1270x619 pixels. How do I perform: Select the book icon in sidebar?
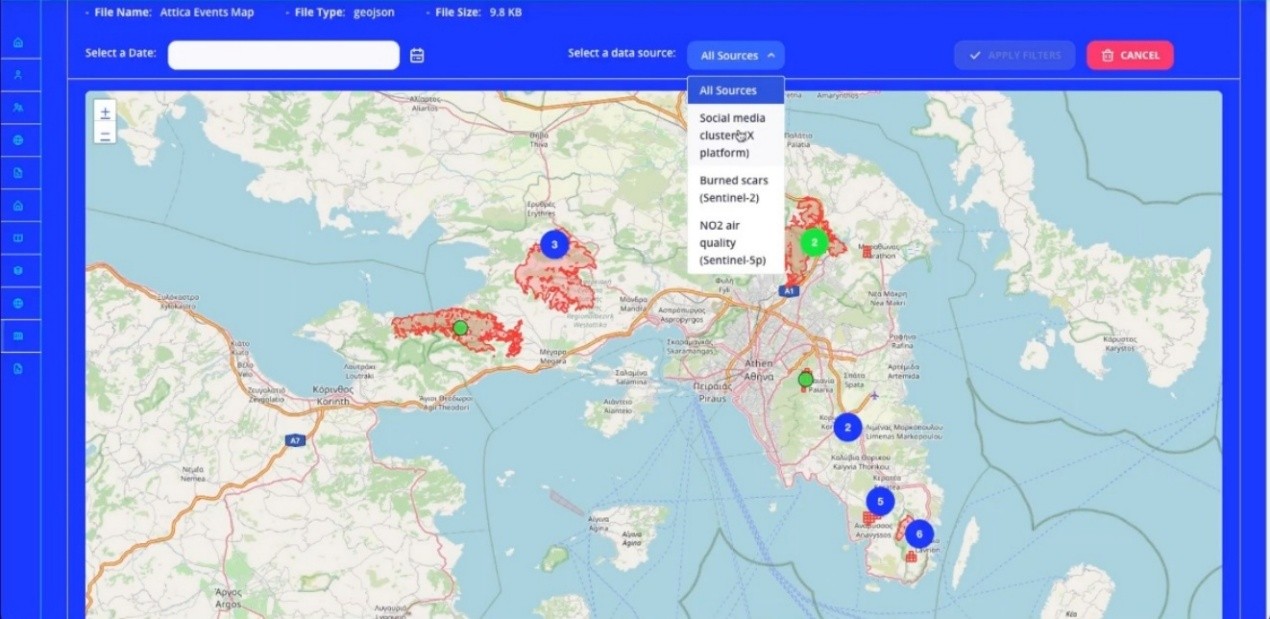tap(18, 239)
